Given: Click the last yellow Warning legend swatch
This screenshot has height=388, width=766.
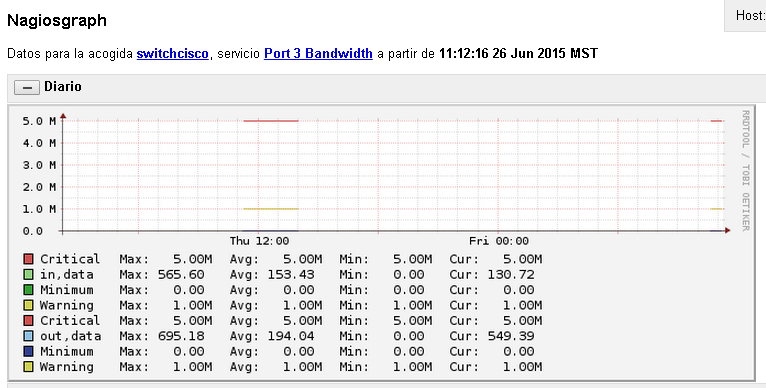Looking at the screenshot, I should coord(28,366).
